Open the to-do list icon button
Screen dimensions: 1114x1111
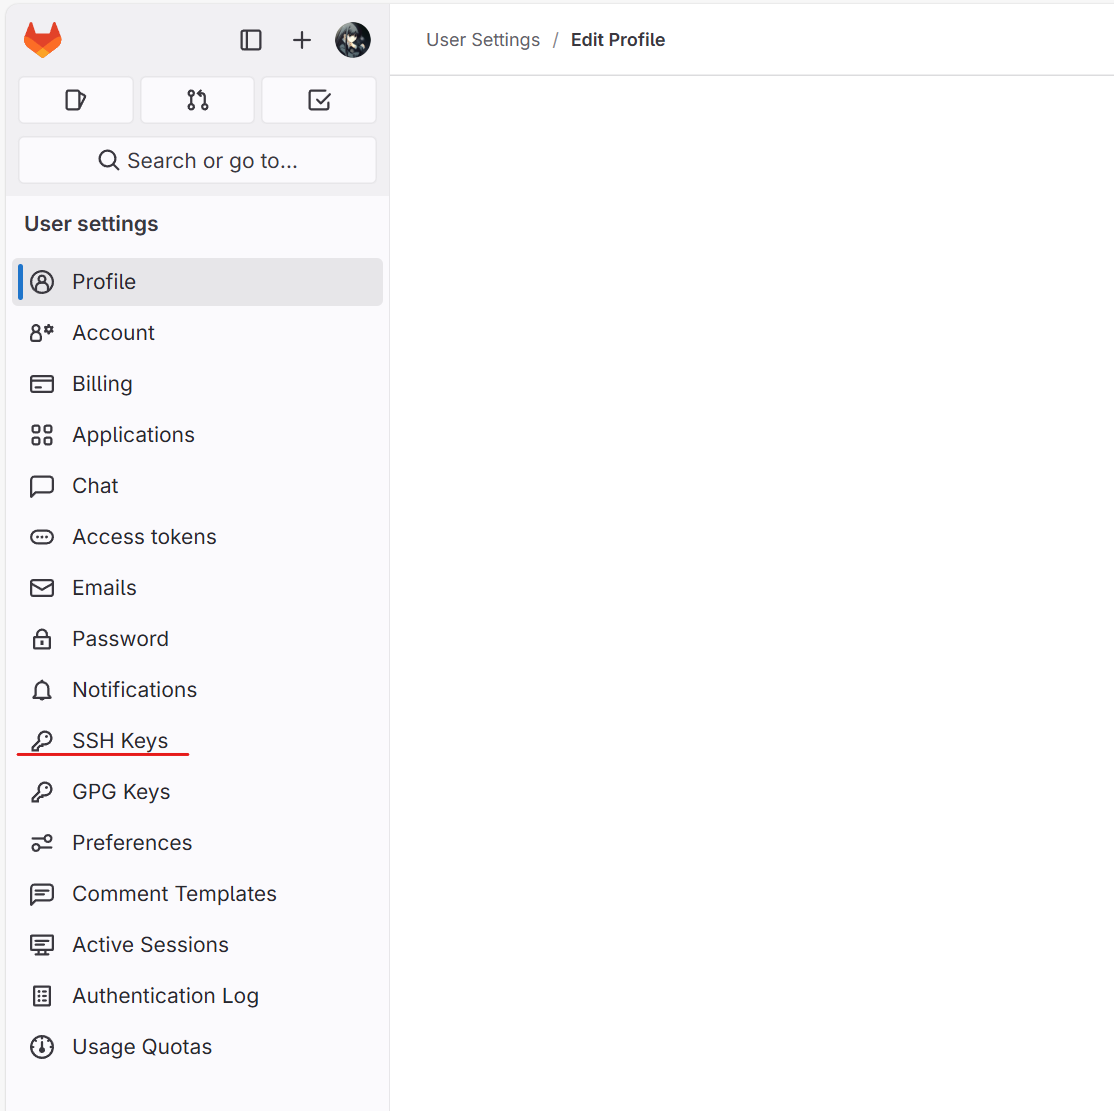click(x=319, y=100)
